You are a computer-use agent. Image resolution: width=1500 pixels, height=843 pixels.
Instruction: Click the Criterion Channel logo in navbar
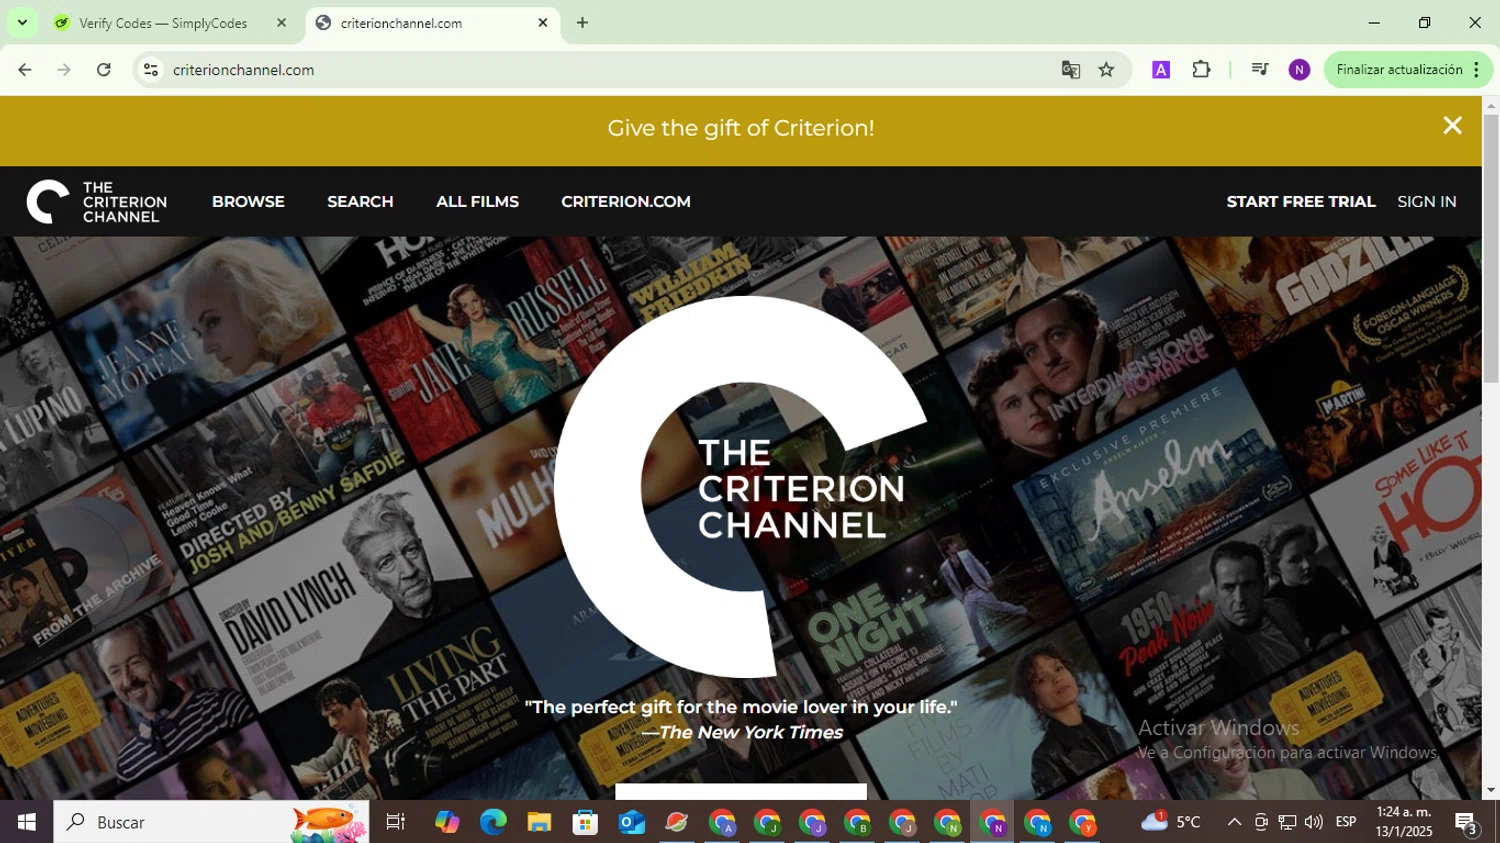(97, 202)
